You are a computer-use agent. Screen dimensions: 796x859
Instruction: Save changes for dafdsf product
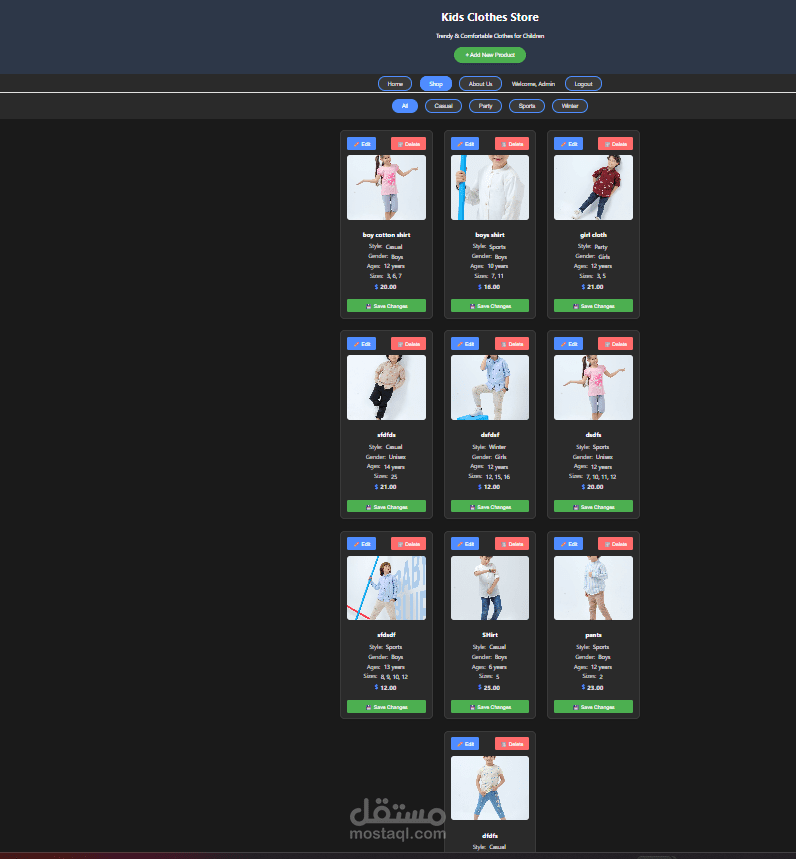(490, 507)
